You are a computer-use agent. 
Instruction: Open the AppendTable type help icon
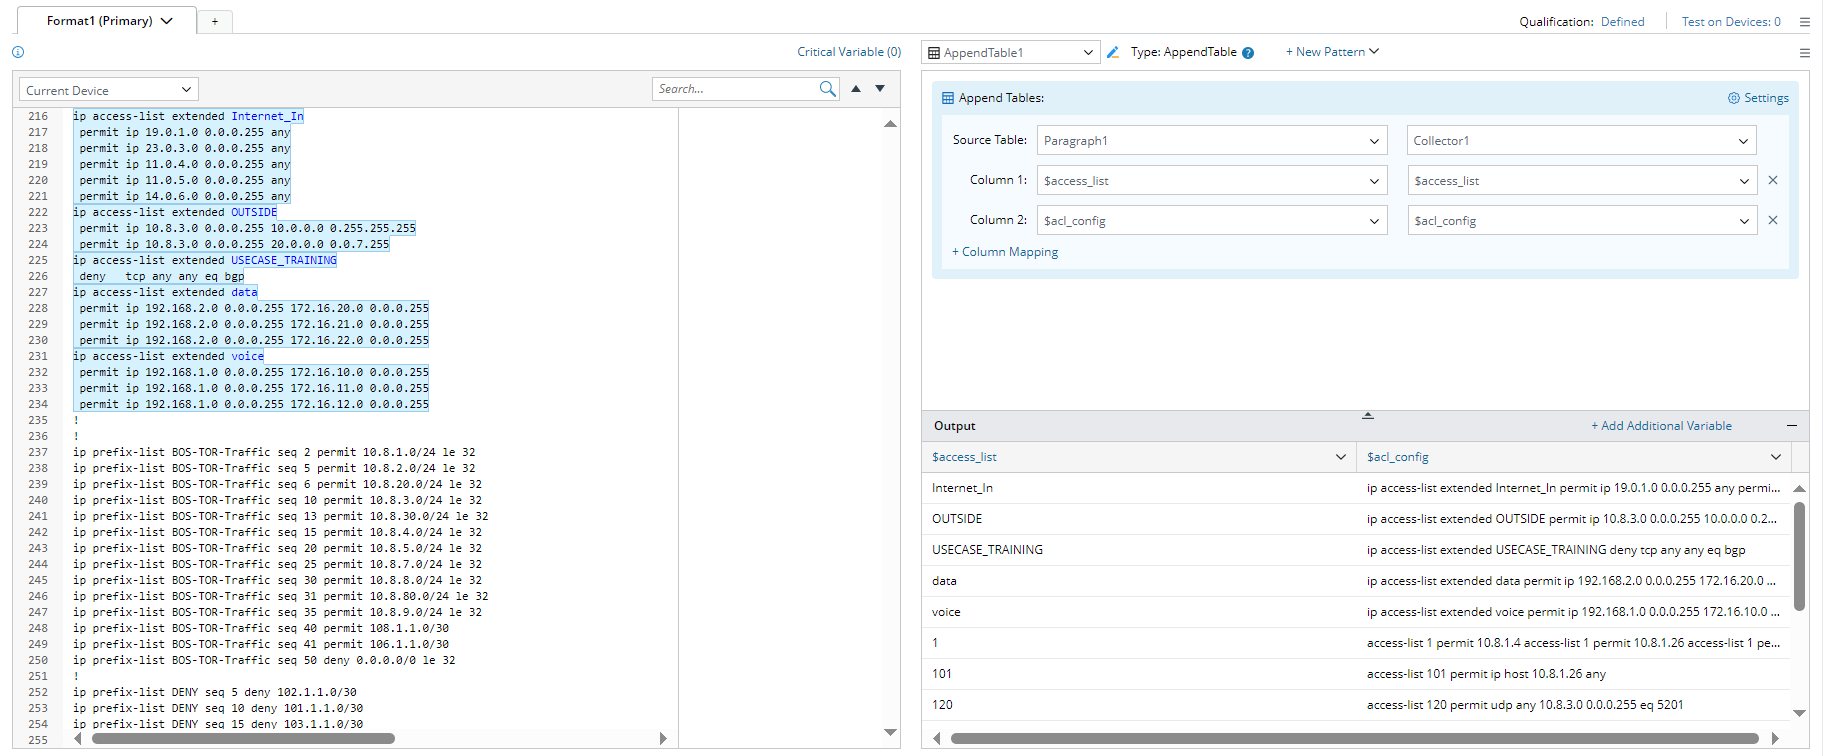(x=1248, y=53)
